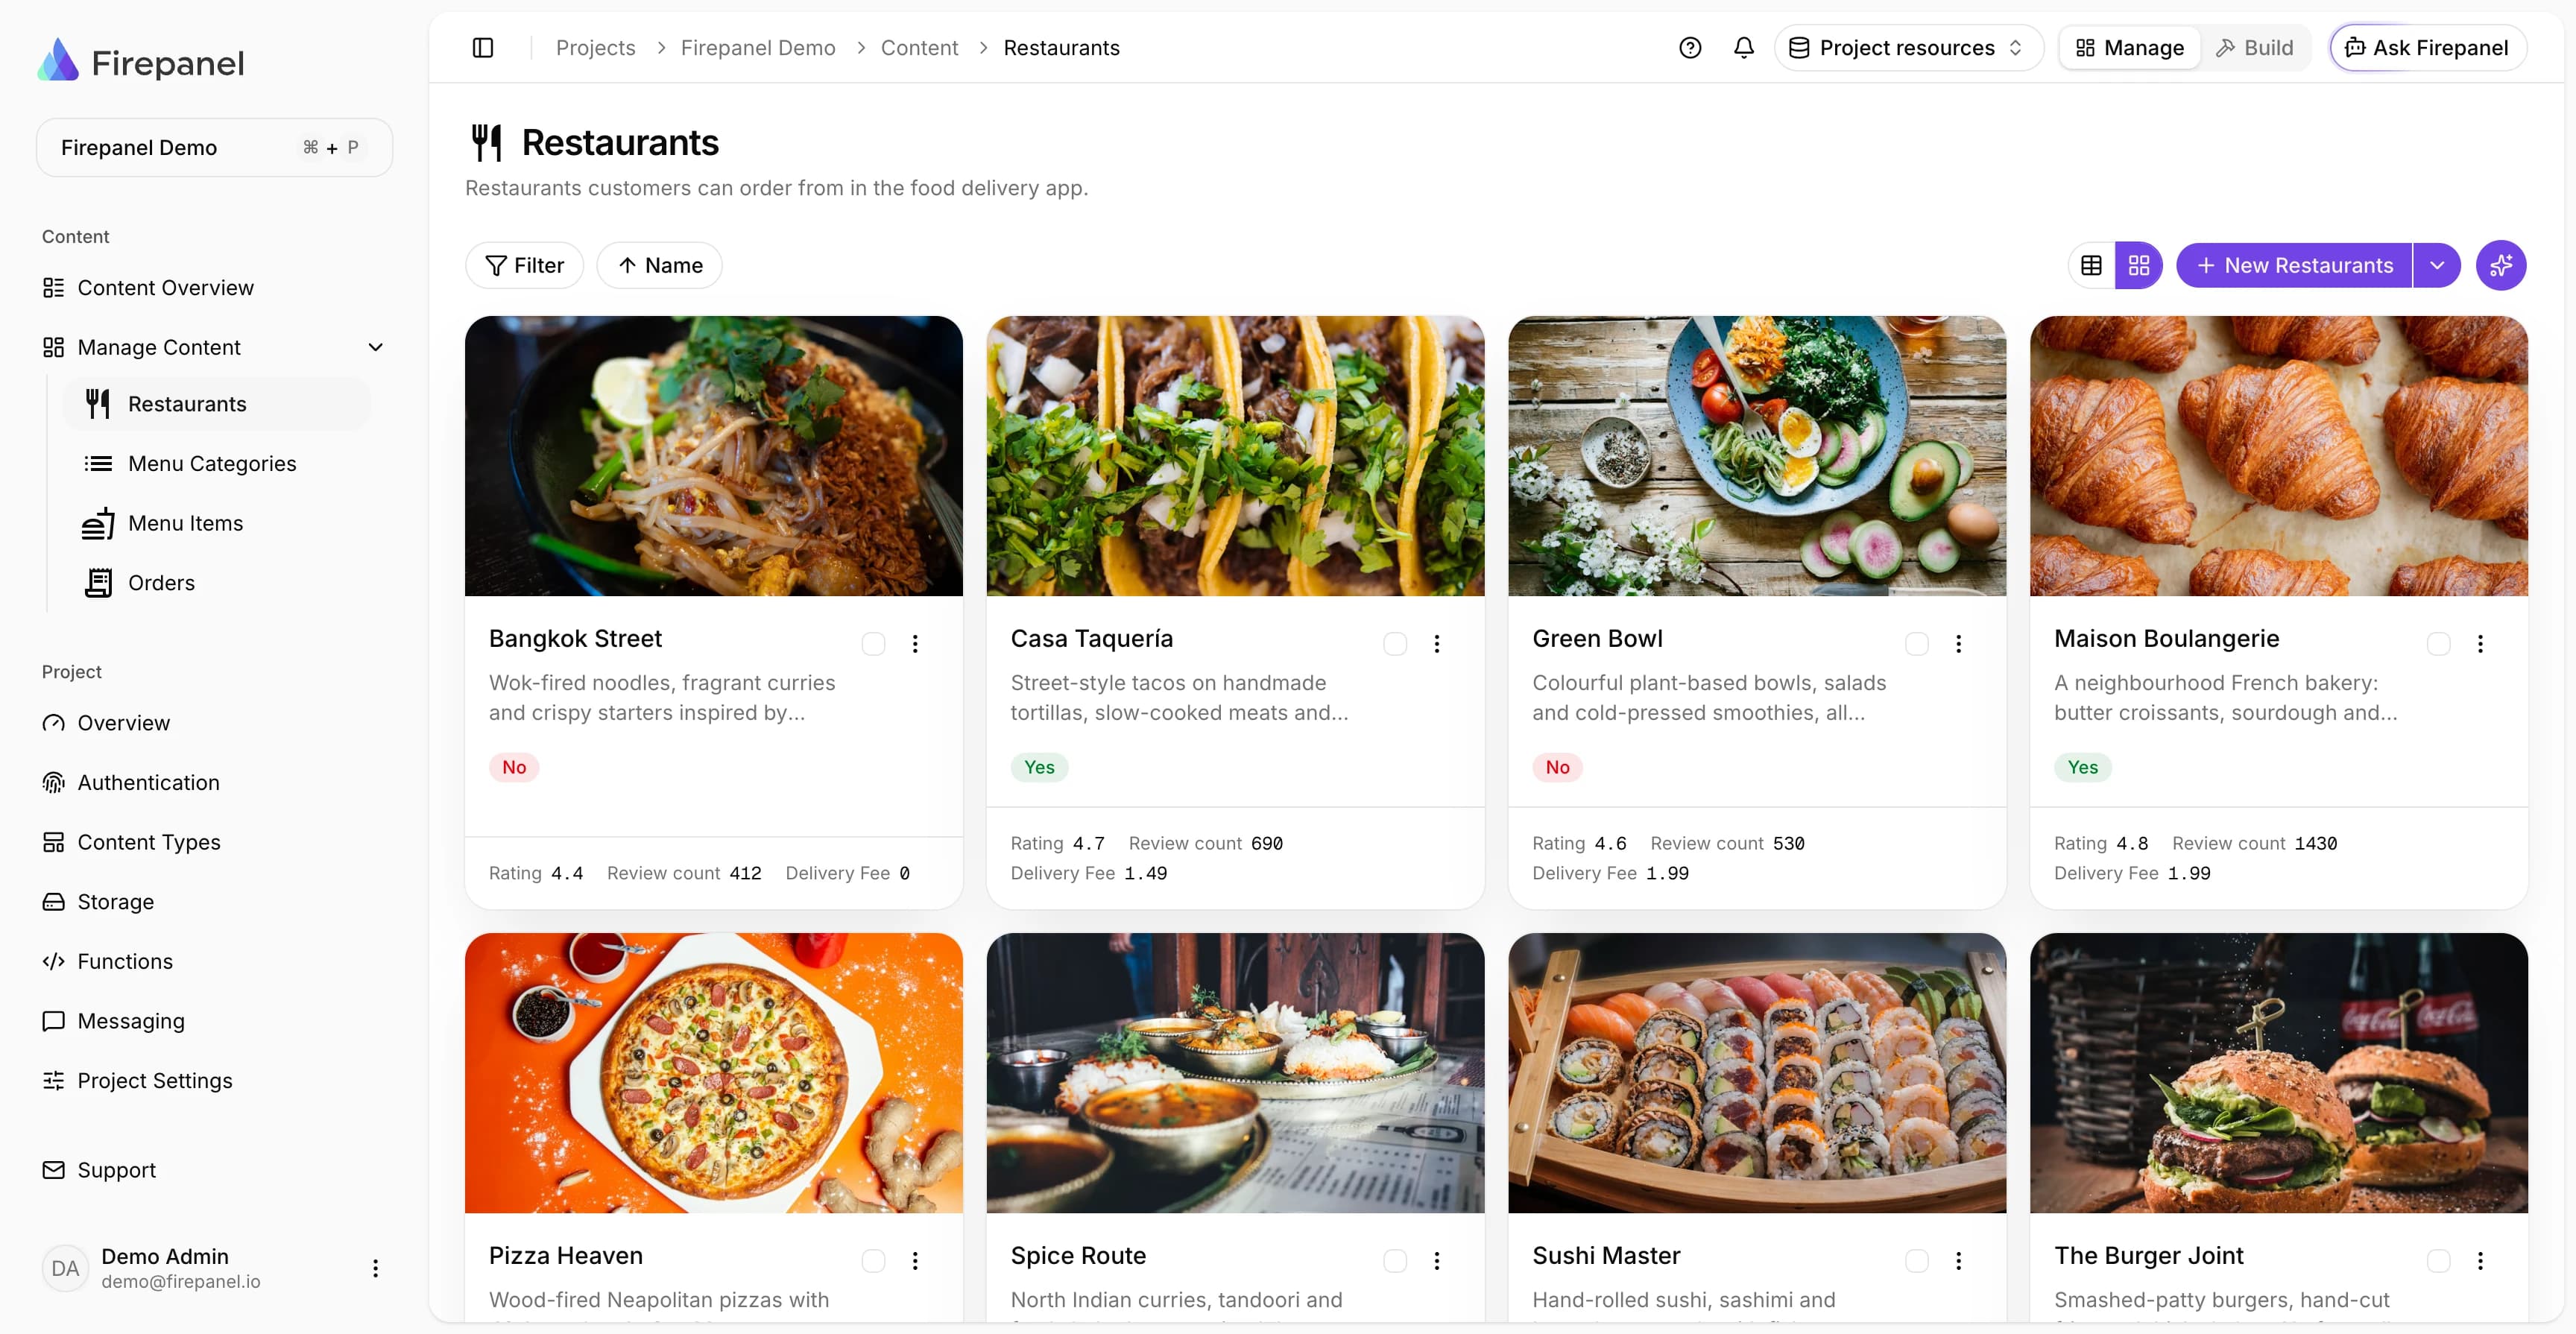
Task: Open more options for Bangkok Street card
Action: (x=915, y=644)
